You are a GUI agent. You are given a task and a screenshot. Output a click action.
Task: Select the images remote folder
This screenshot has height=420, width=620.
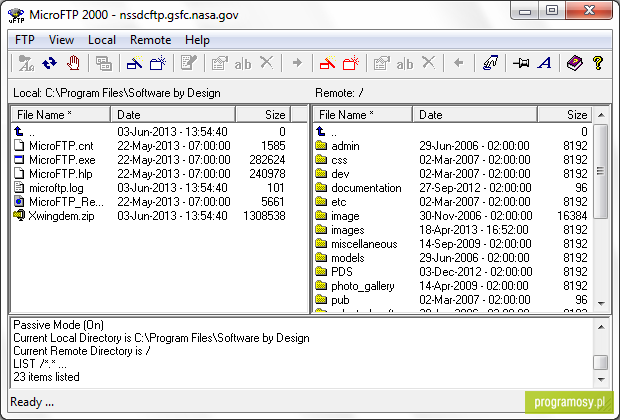[340, 230]
